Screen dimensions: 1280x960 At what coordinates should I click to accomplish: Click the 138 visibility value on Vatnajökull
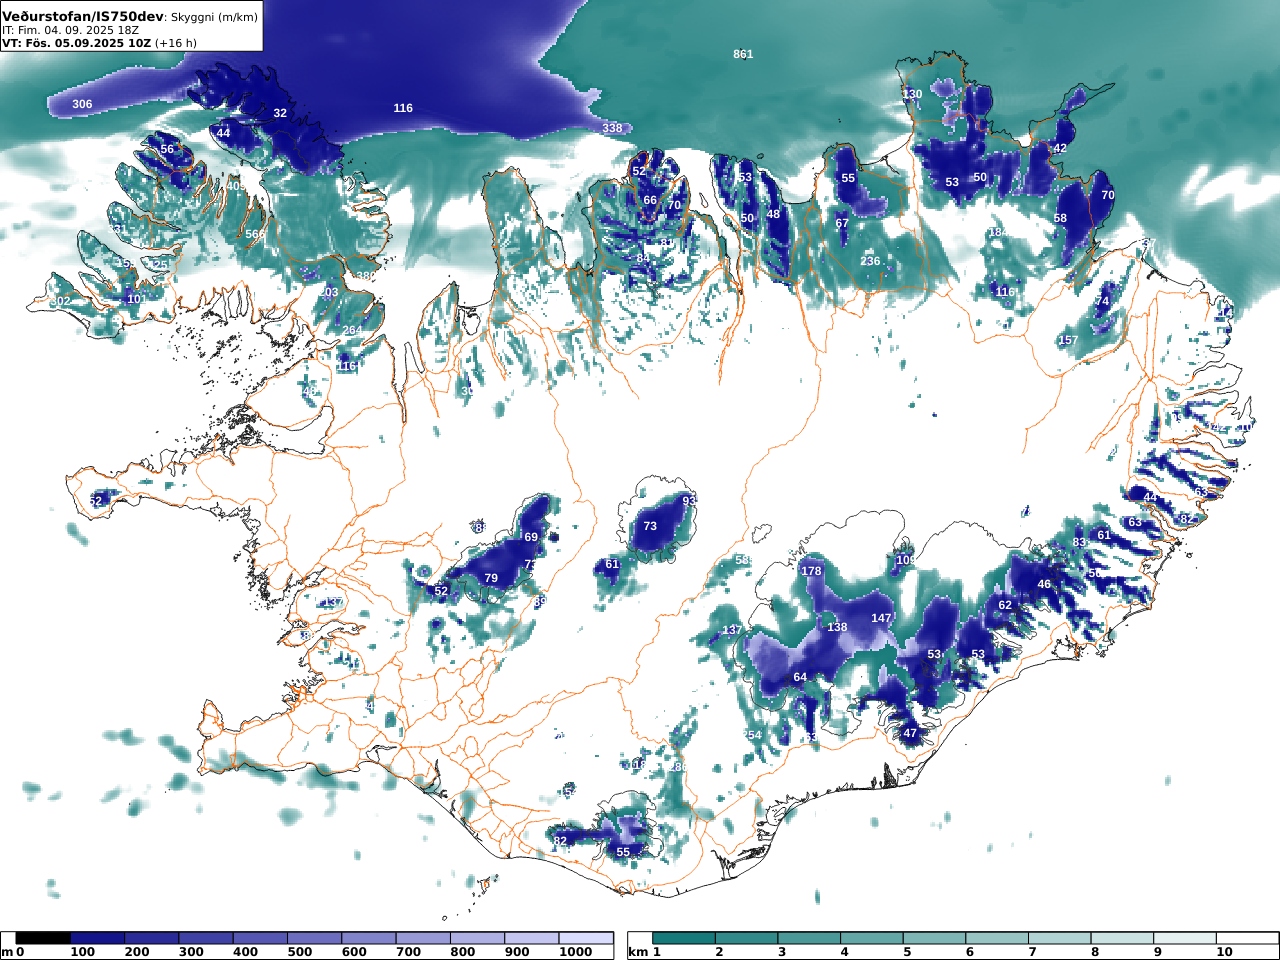[x=837, y=627]
